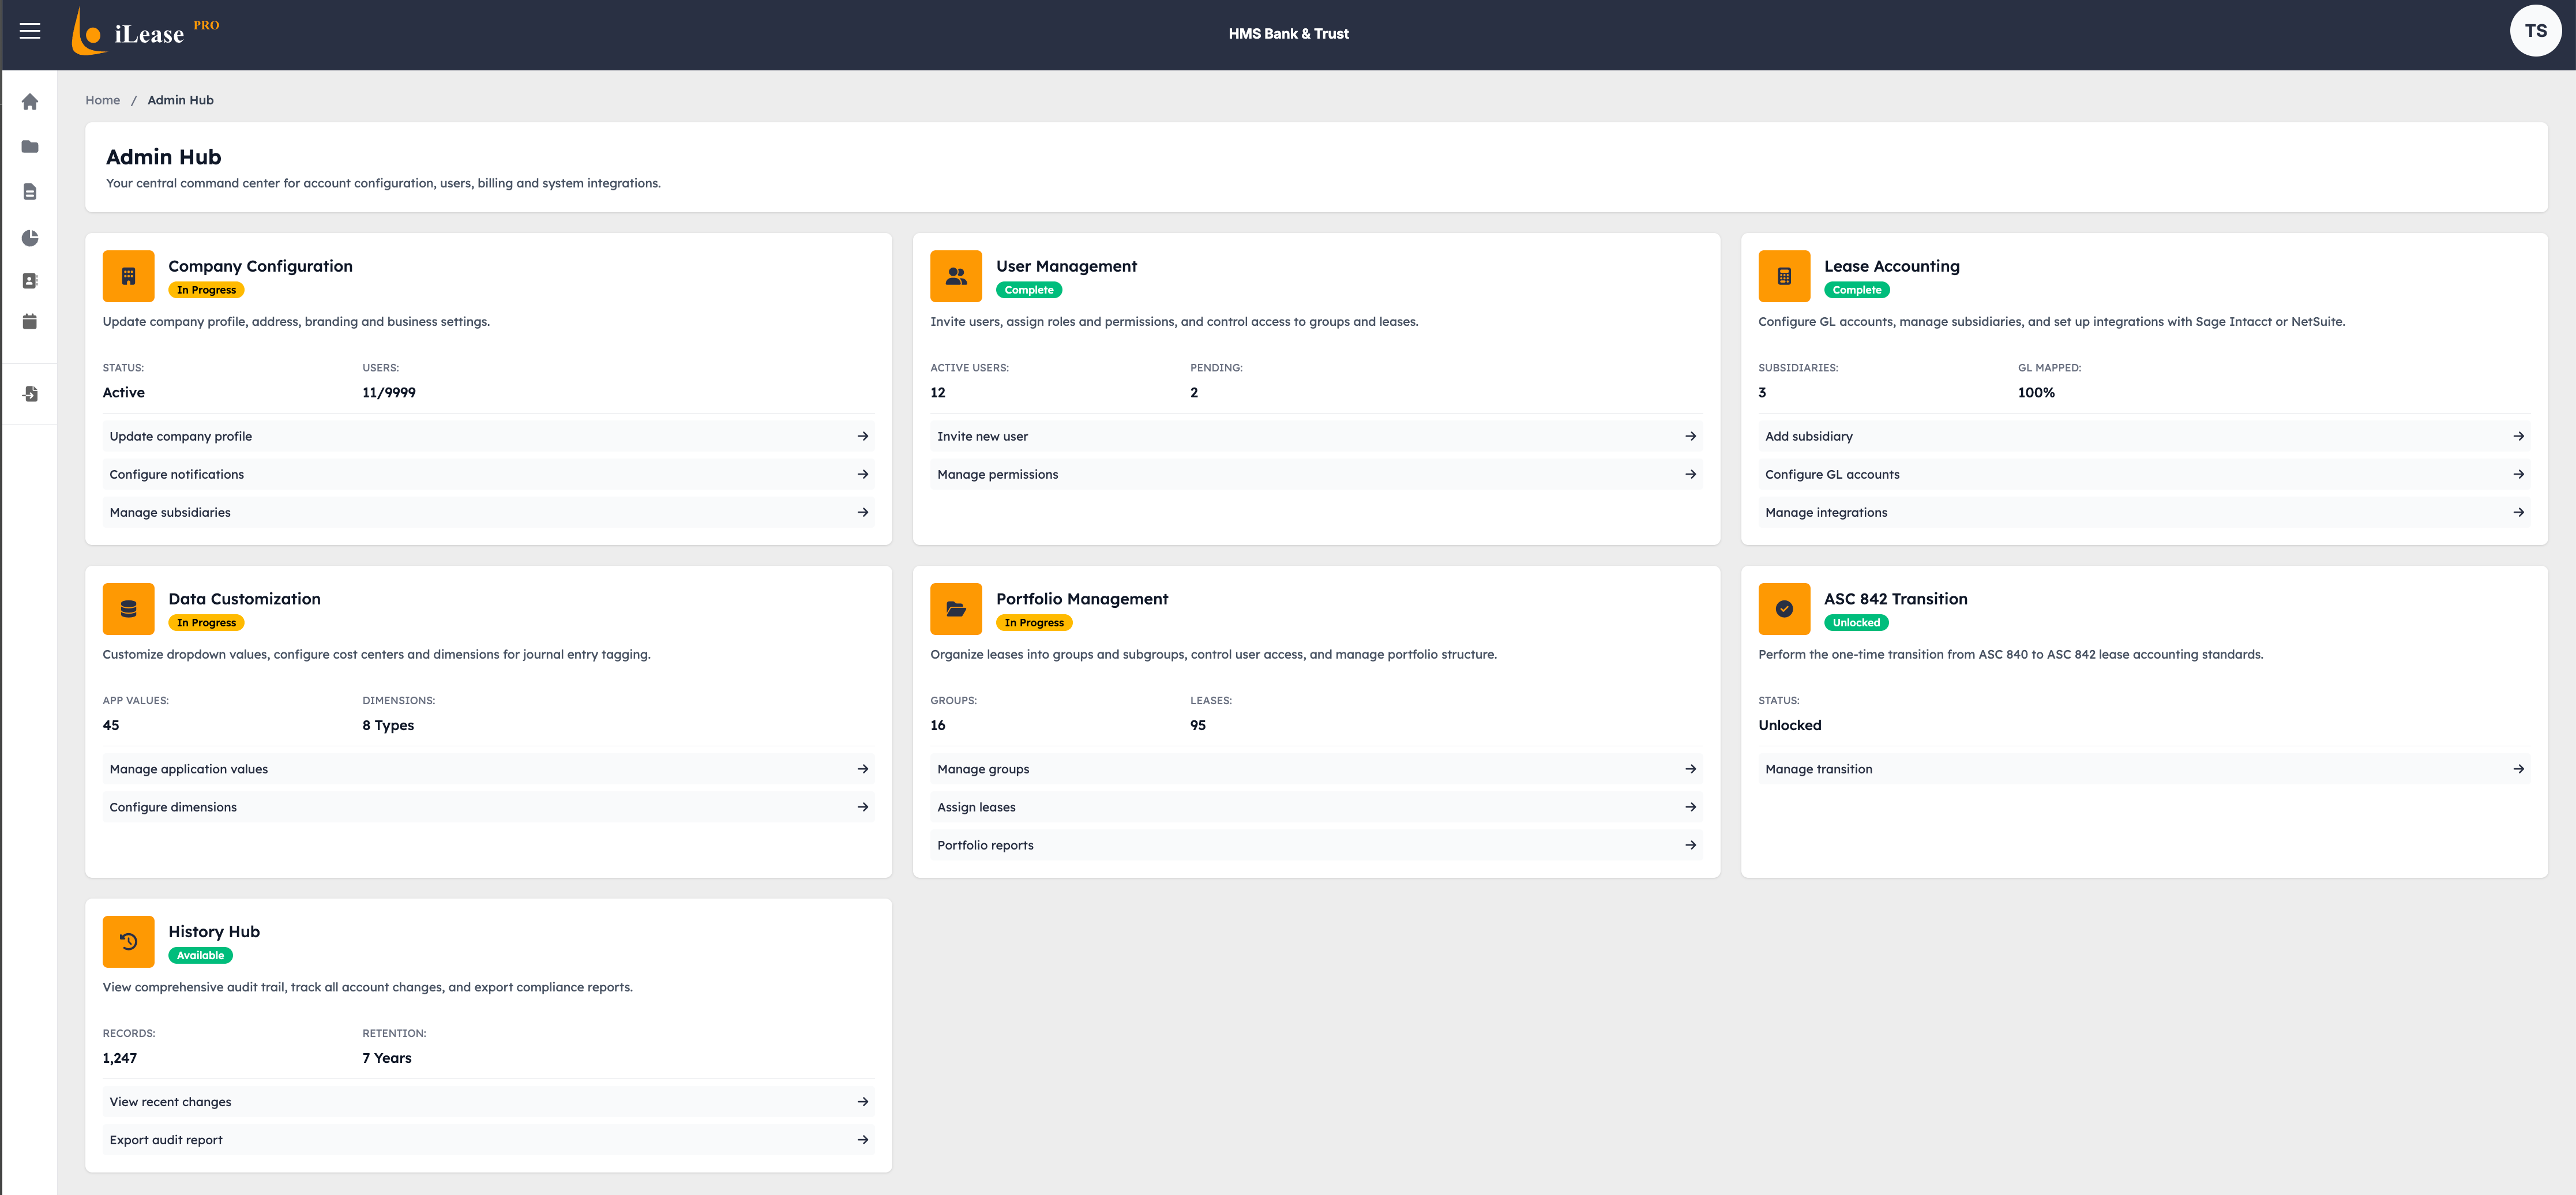Open the hamburger menu icon
2576x1195 pixels.
click(30, 31)
